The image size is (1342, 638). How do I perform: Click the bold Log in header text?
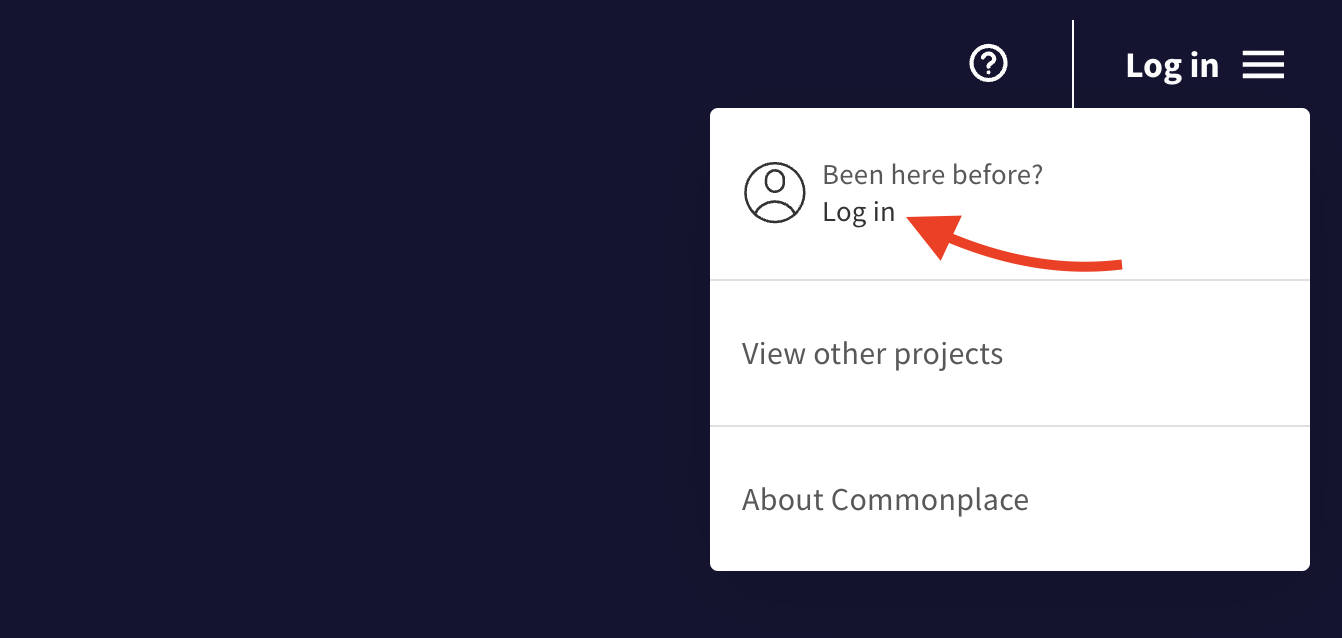[1171, 66]
